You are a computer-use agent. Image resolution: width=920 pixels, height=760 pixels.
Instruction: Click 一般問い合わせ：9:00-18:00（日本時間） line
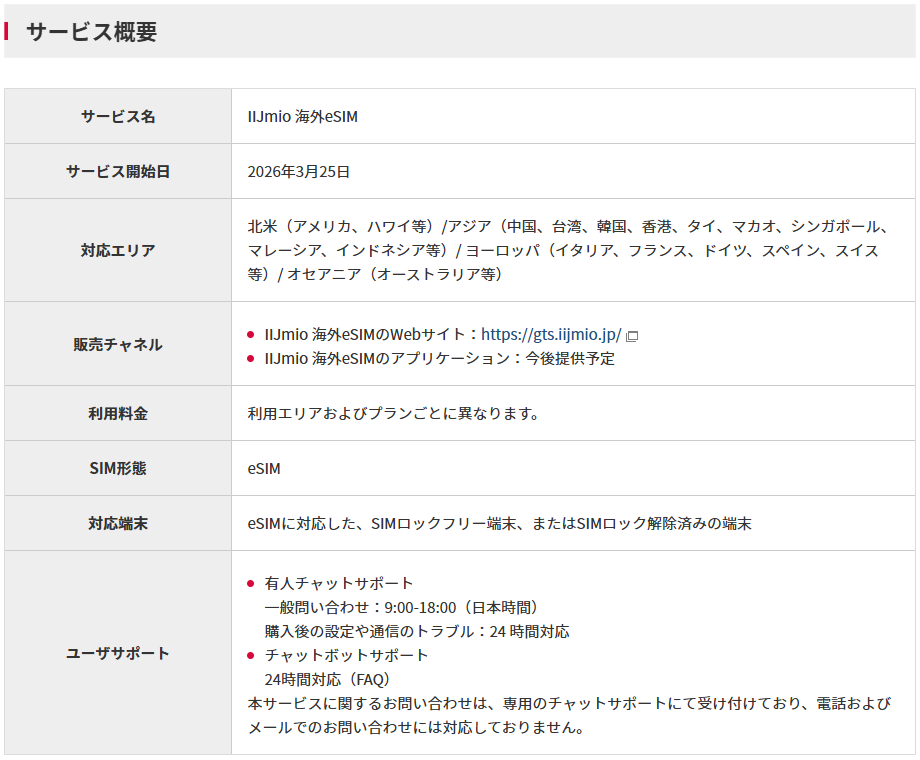(401, 607)
